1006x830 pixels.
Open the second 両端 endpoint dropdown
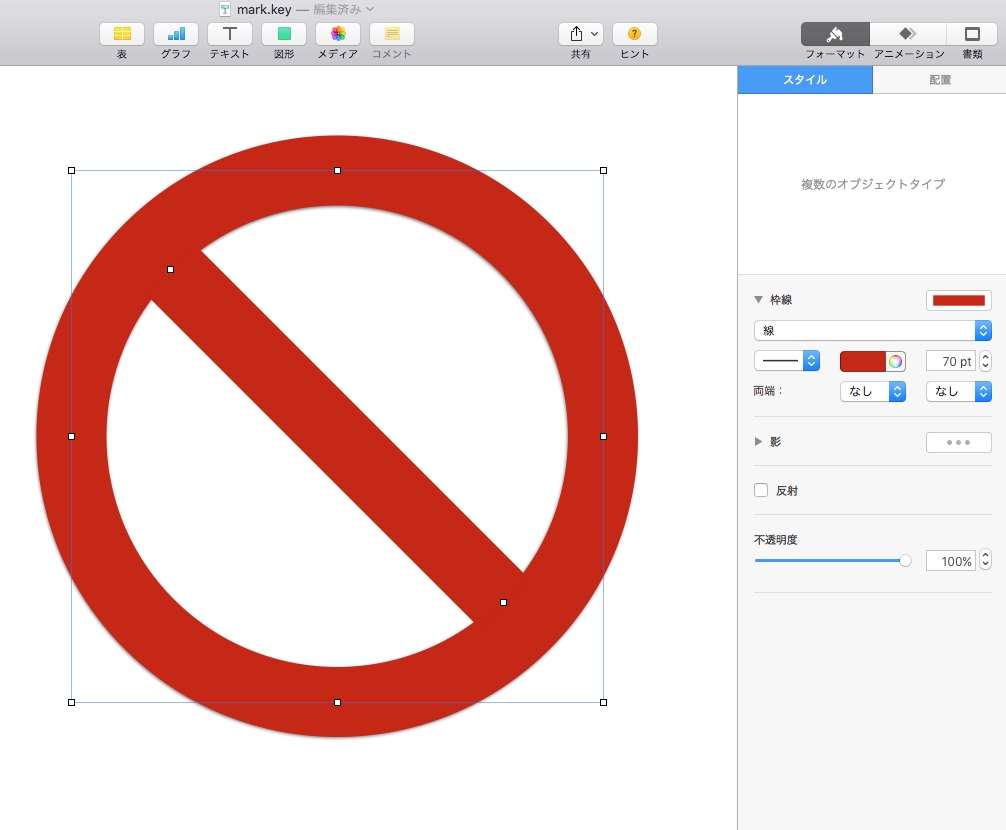point(959,391)
